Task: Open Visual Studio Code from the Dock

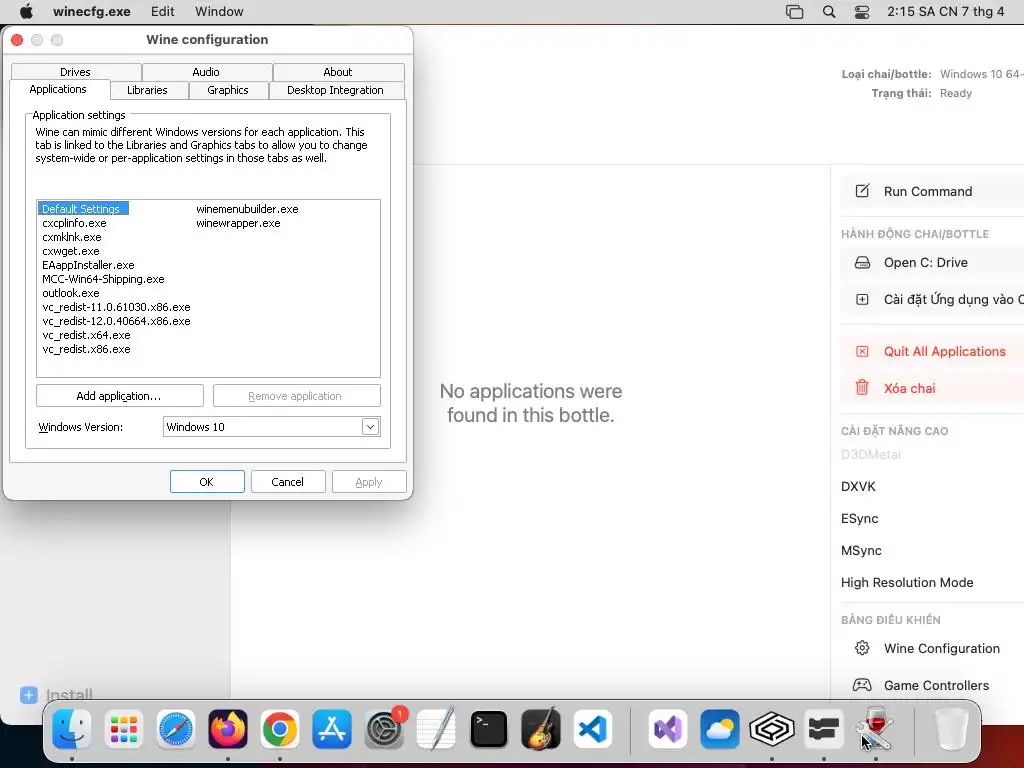Action: pyautogui.click(x=593, y=729)
